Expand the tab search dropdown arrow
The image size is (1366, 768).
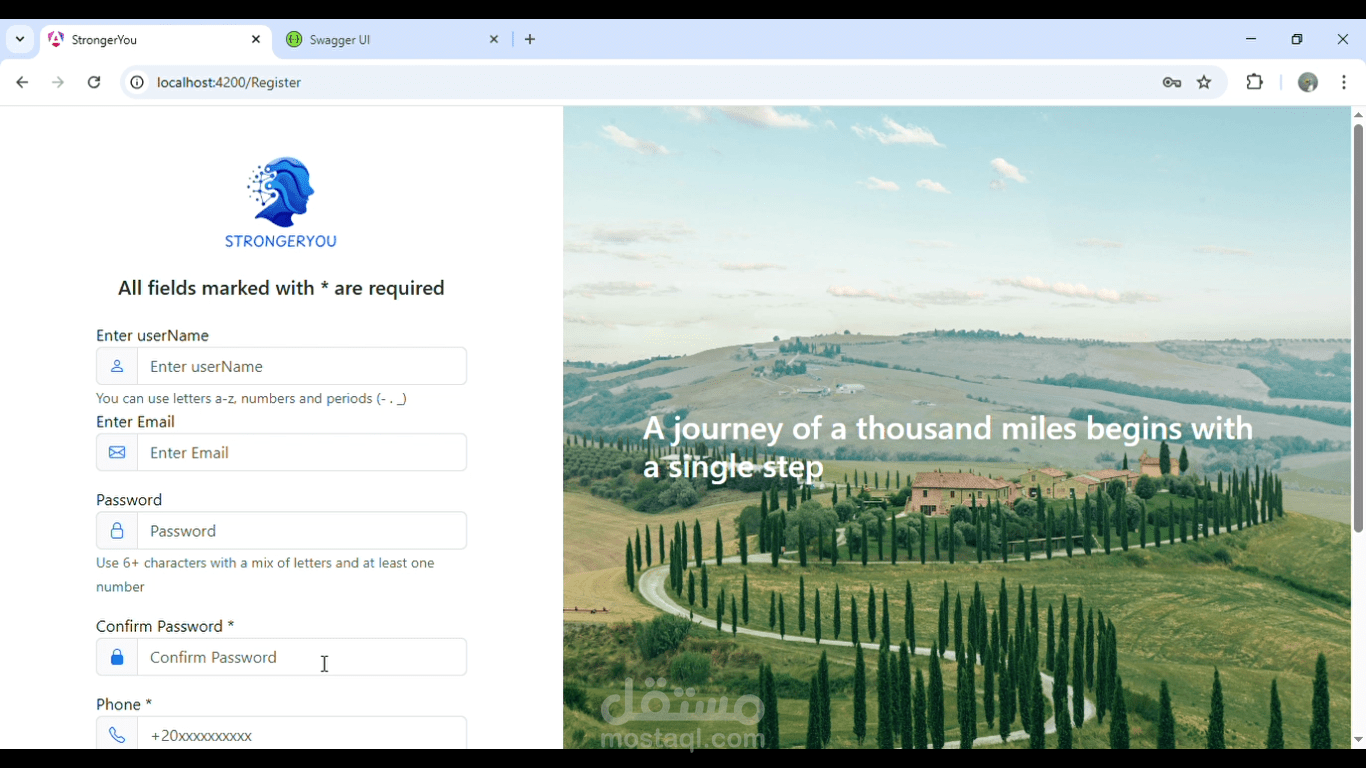[x=20, y=39]
